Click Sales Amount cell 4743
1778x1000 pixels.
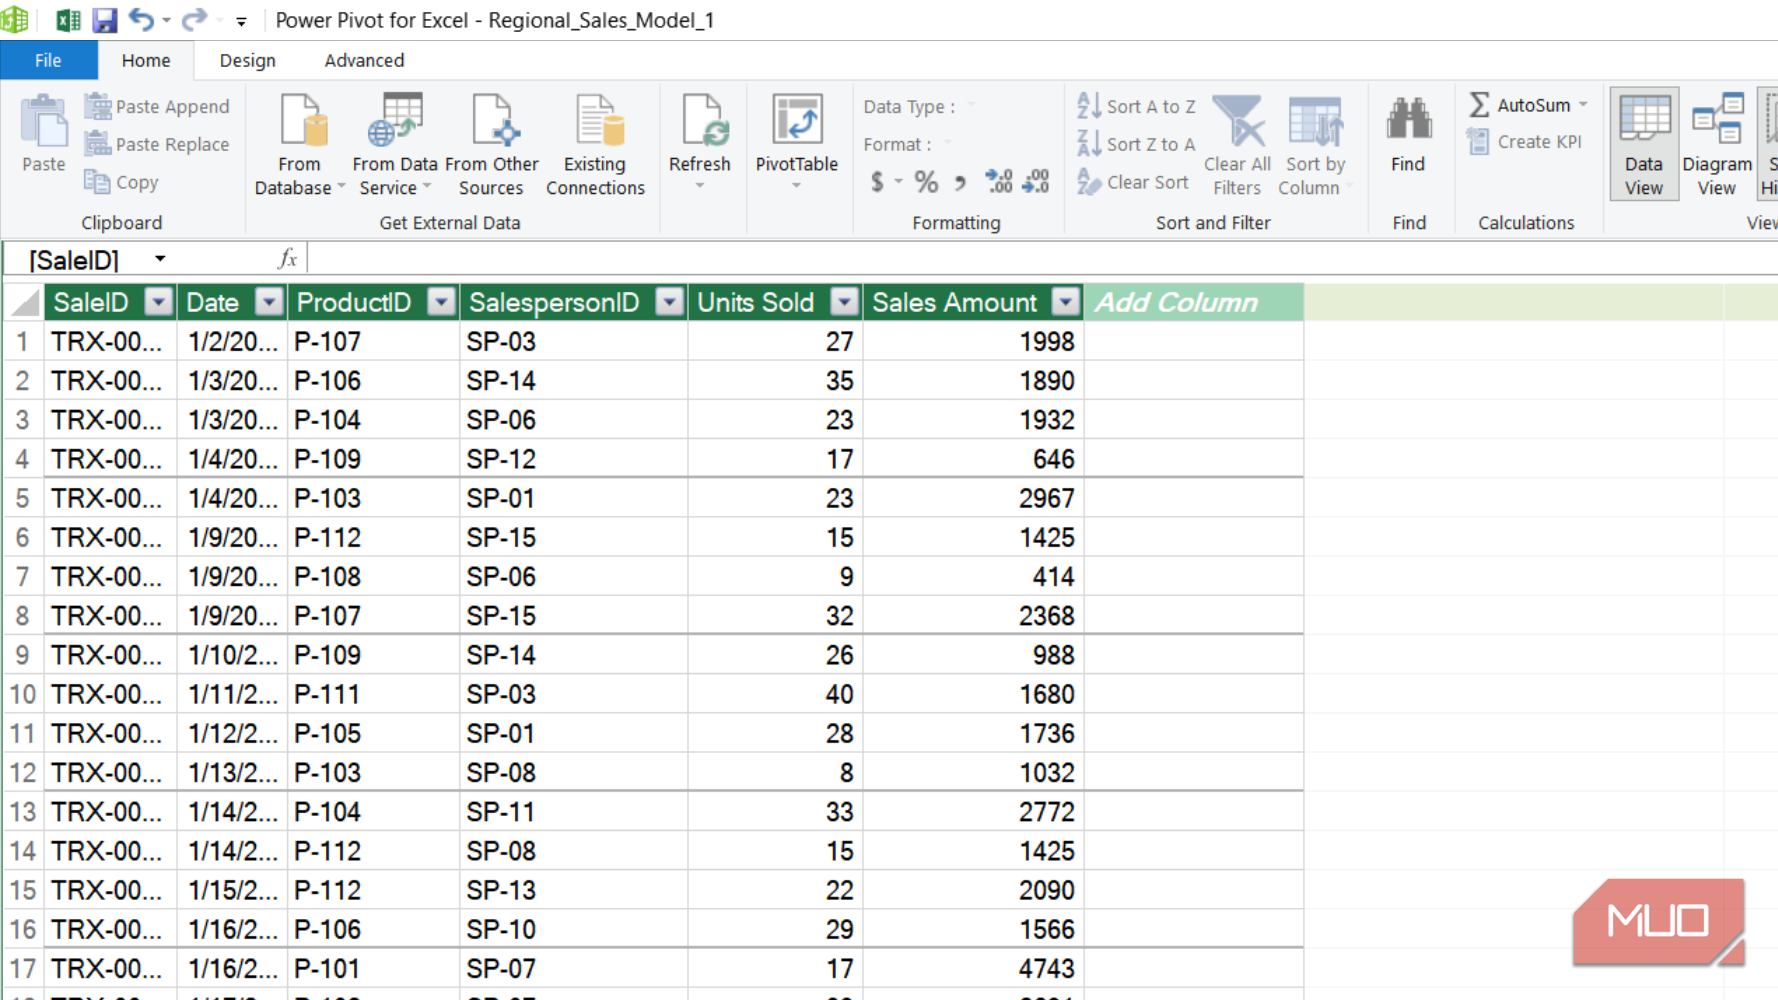(974, 968)
